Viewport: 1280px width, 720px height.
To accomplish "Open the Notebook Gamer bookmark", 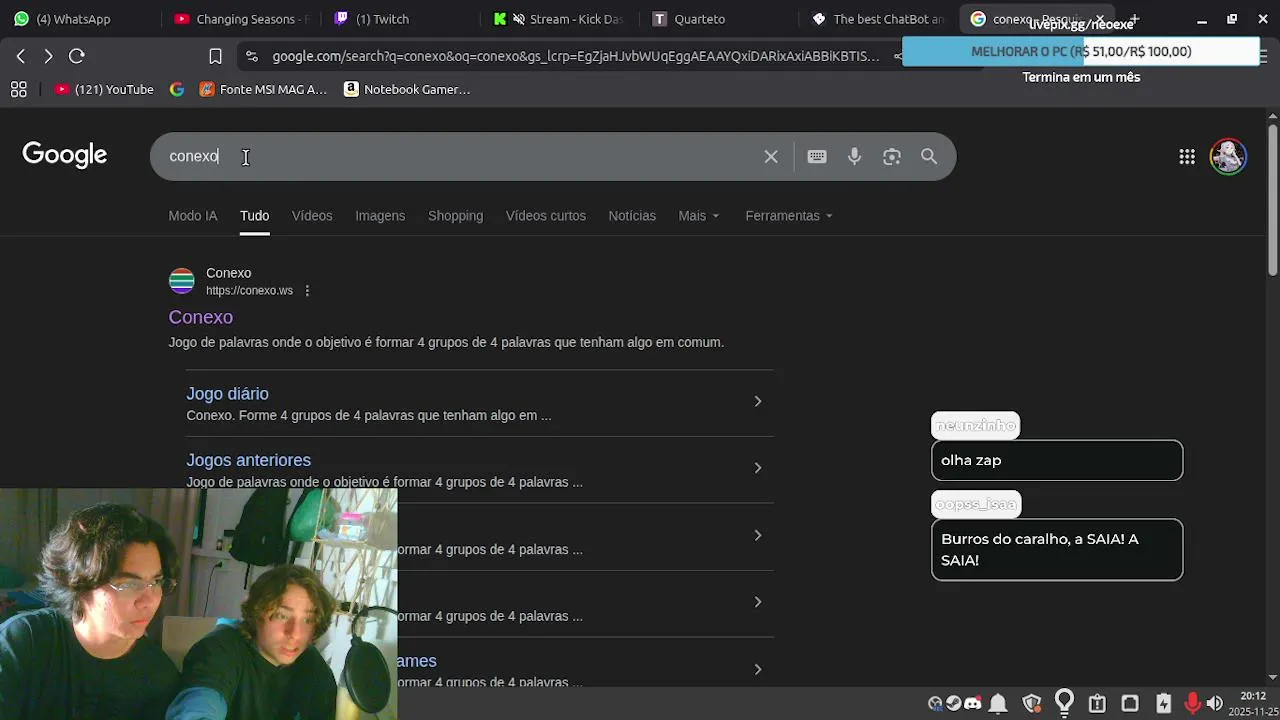I will click(407, 89).
